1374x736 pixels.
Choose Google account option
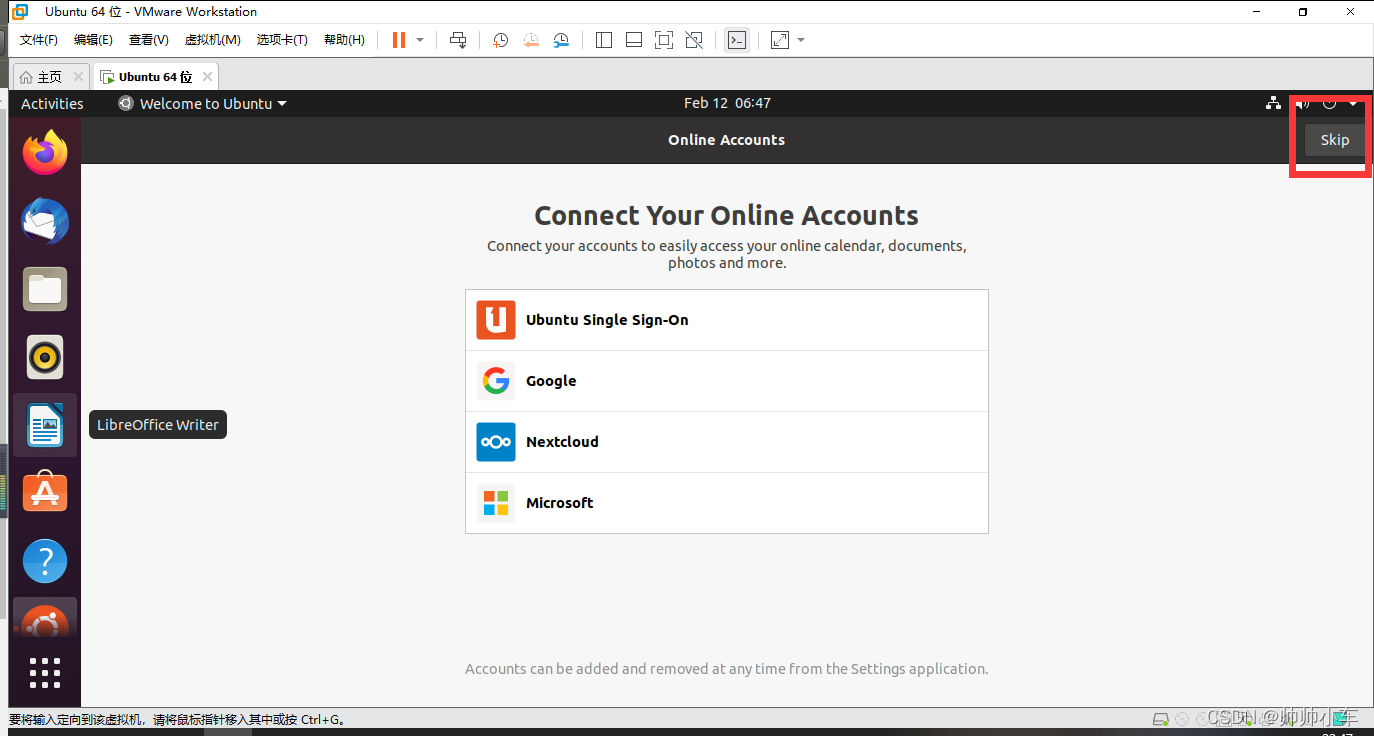pos(727,381)
